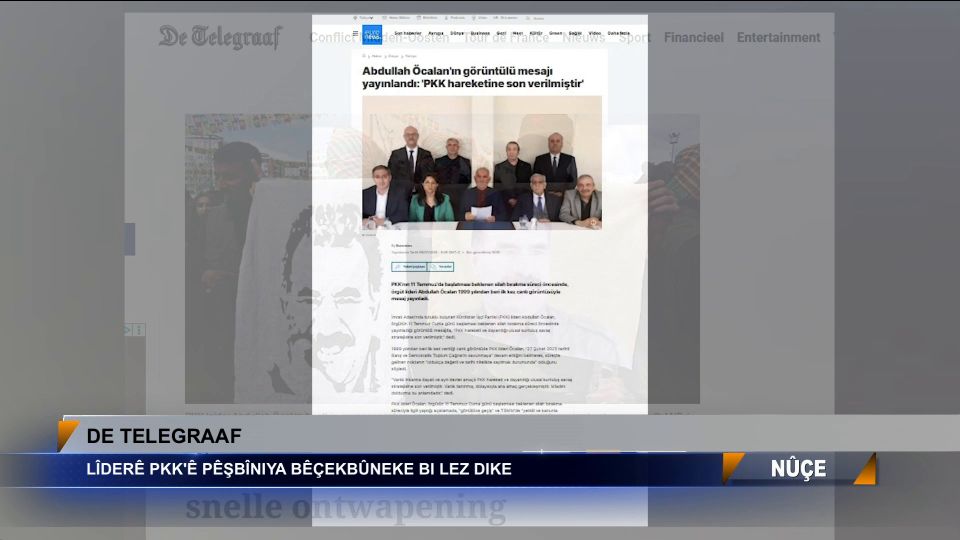Click the Yorumlar comments button
The width and height of the screenshot is (960, 540).
coord(440,267)
